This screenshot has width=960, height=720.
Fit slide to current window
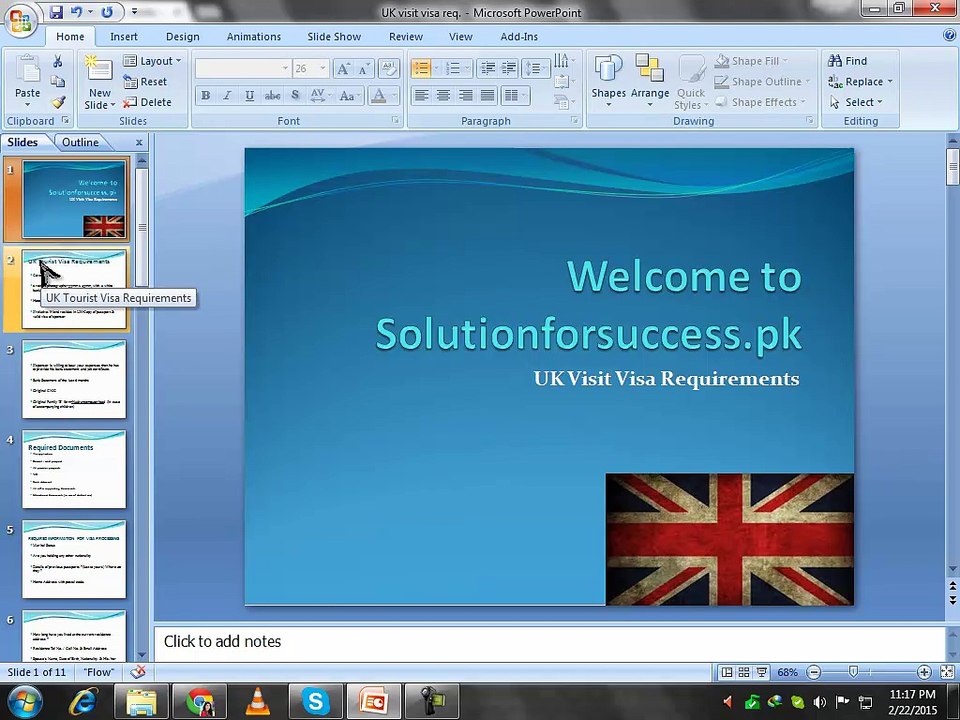(x=947, y=672)
